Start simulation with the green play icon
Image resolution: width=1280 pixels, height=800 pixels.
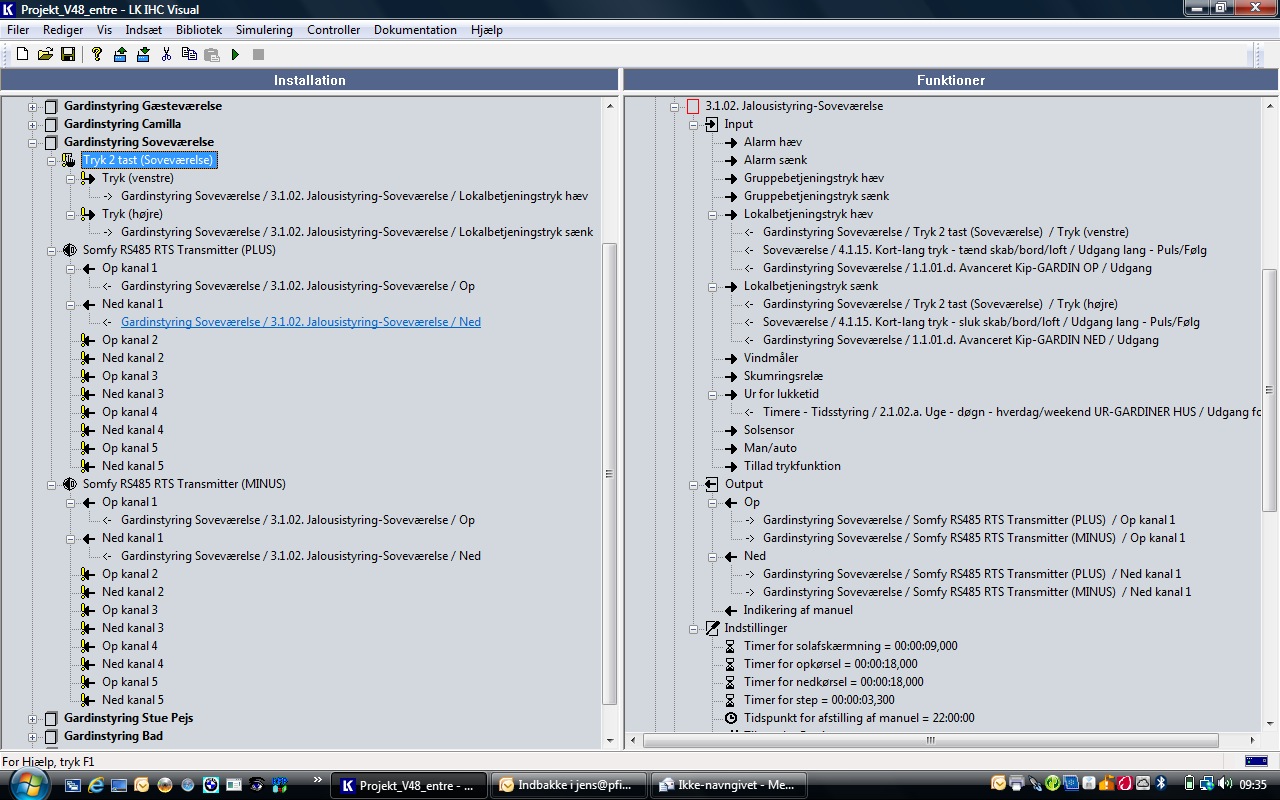coord(235,54)
